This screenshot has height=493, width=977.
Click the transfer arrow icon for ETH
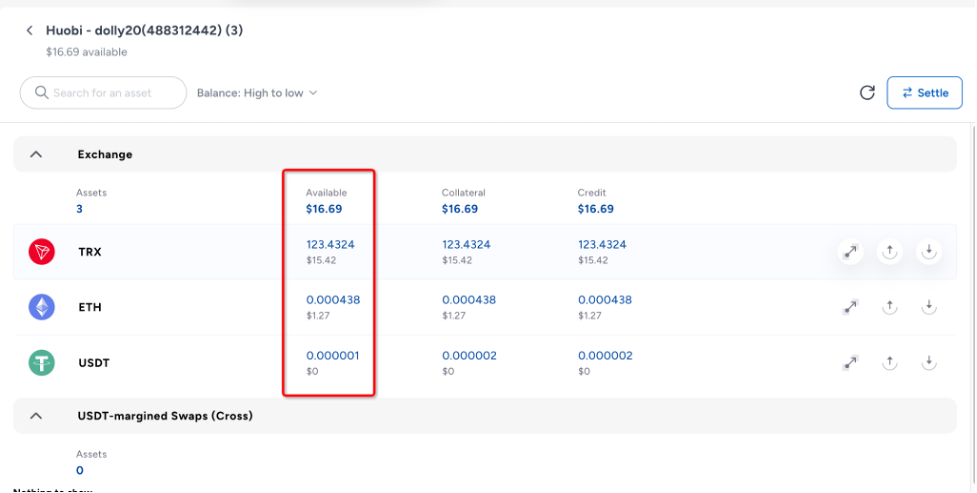(x=850, y=307)
